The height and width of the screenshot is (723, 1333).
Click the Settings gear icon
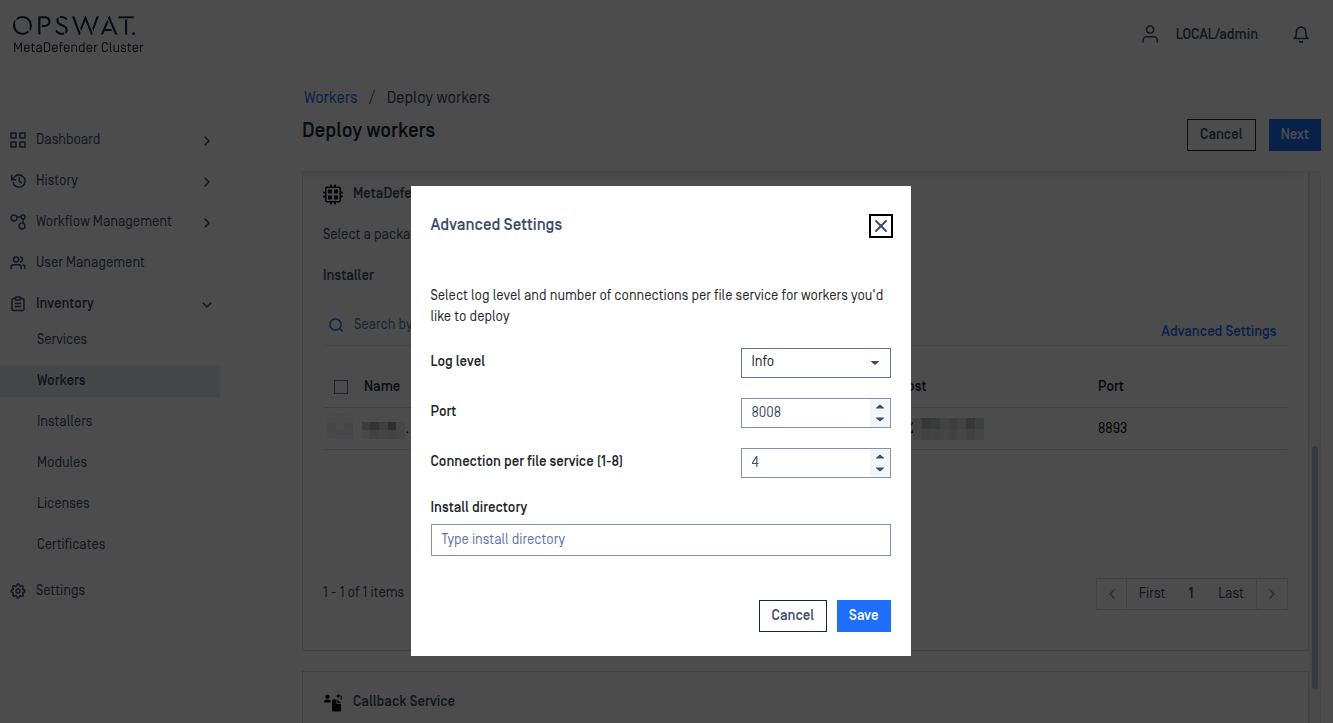[x=18, y=591]
